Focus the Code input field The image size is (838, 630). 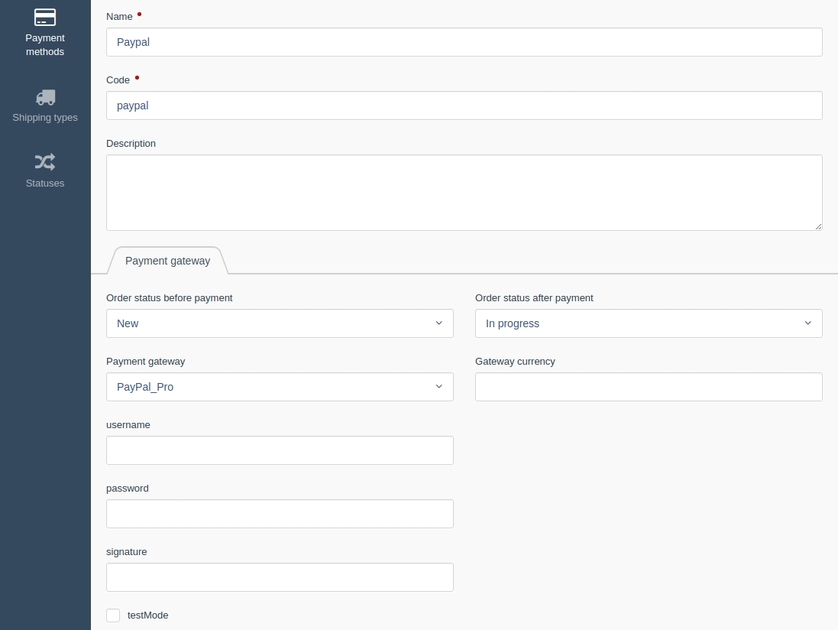click(464, 105)
